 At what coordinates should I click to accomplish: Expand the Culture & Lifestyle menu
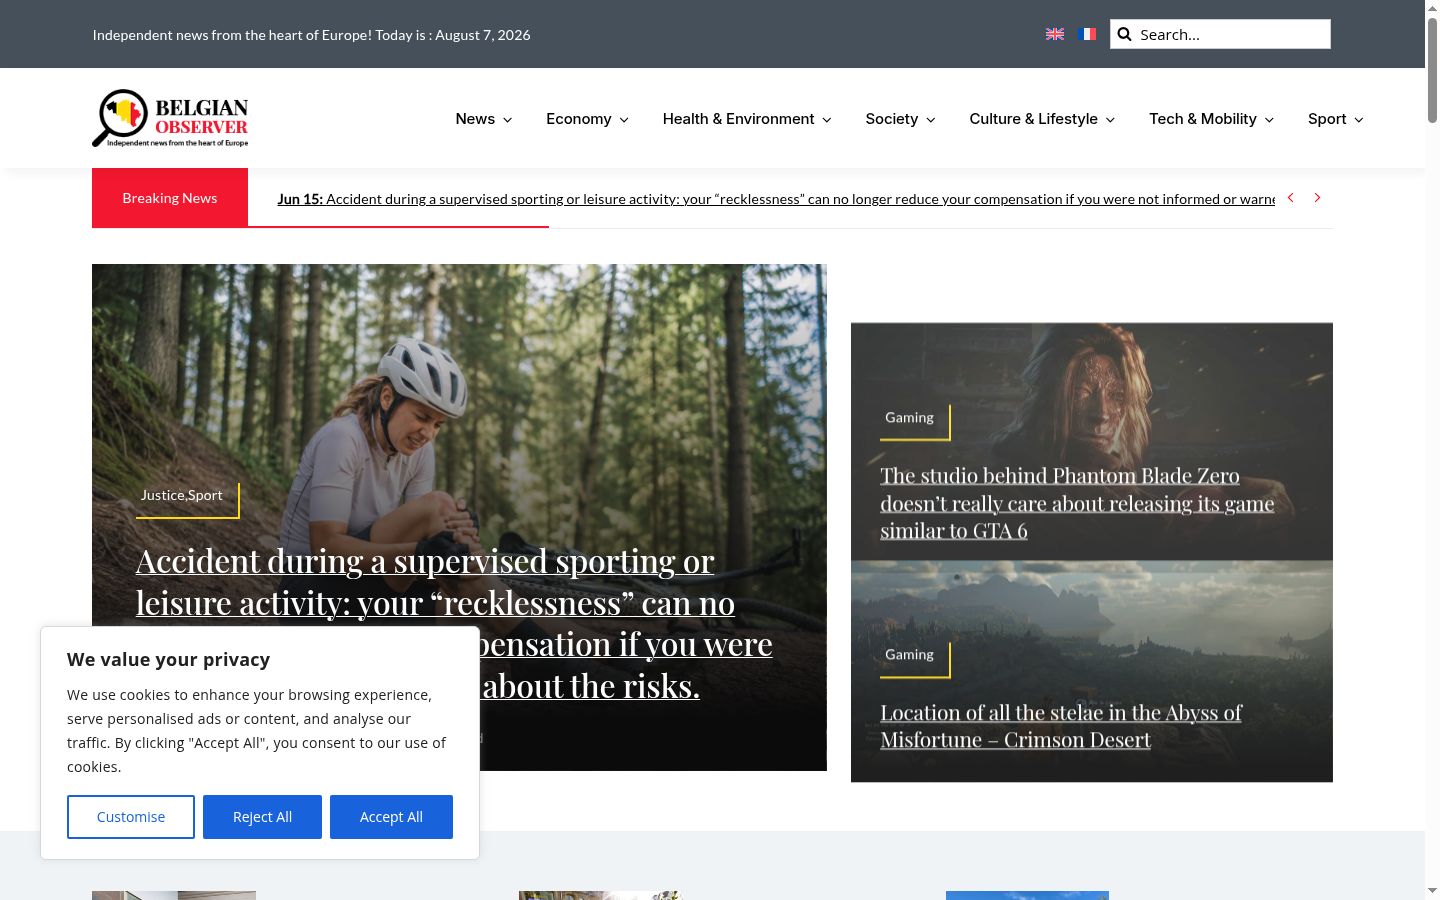tap(1042, 119)
